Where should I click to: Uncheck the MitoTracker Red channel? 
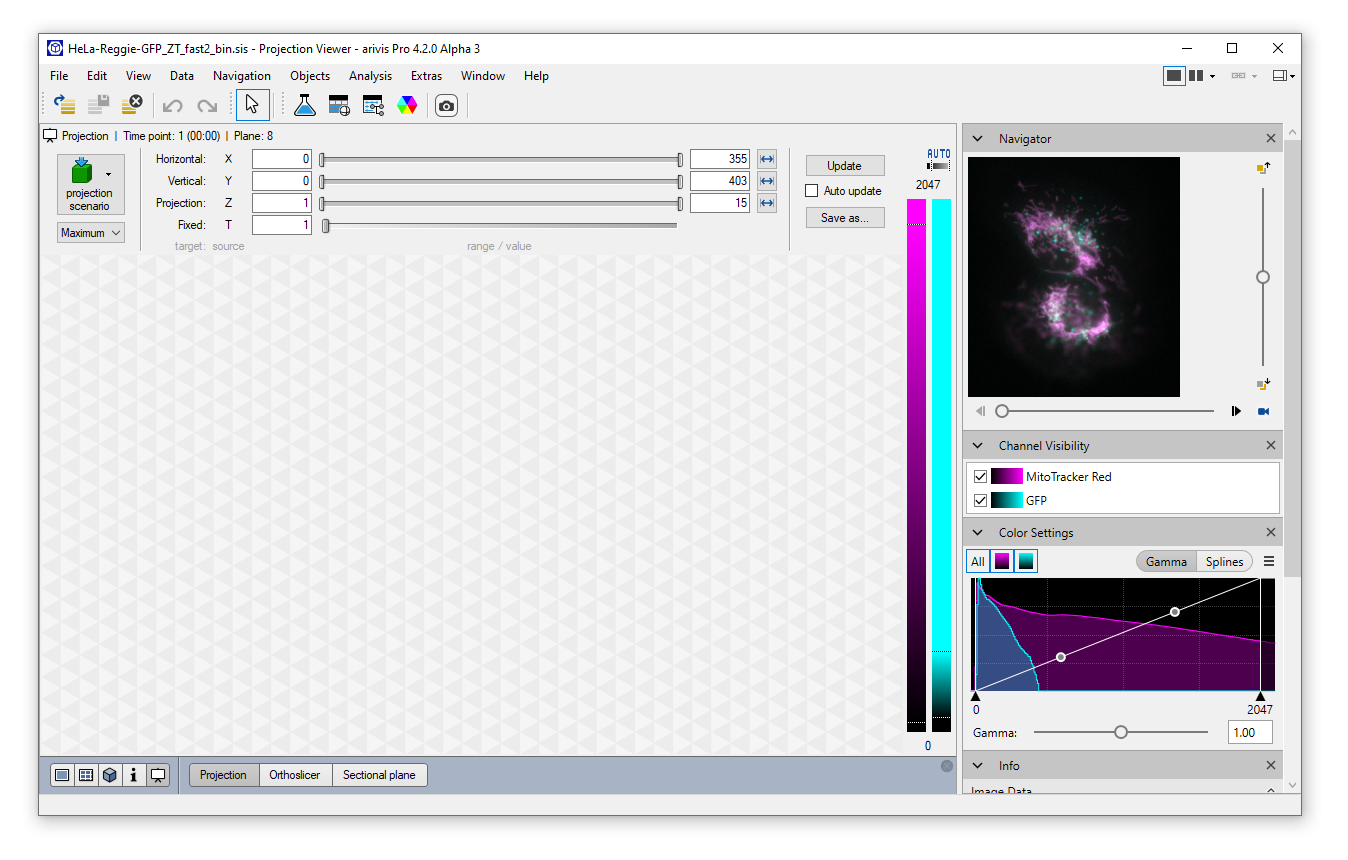point(980,476)
